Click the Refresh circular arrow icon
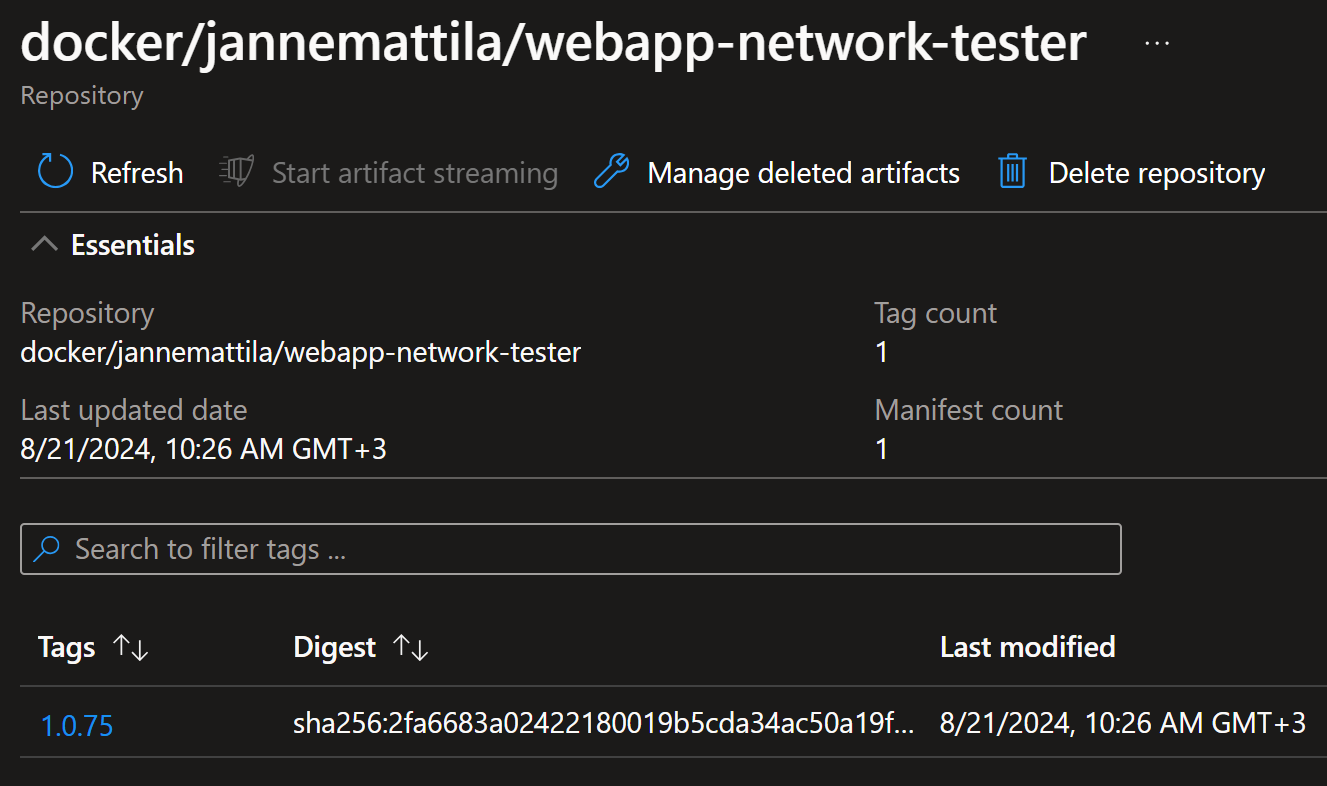The width and height of the screenshot is (1327, 786). click(55, 172)
